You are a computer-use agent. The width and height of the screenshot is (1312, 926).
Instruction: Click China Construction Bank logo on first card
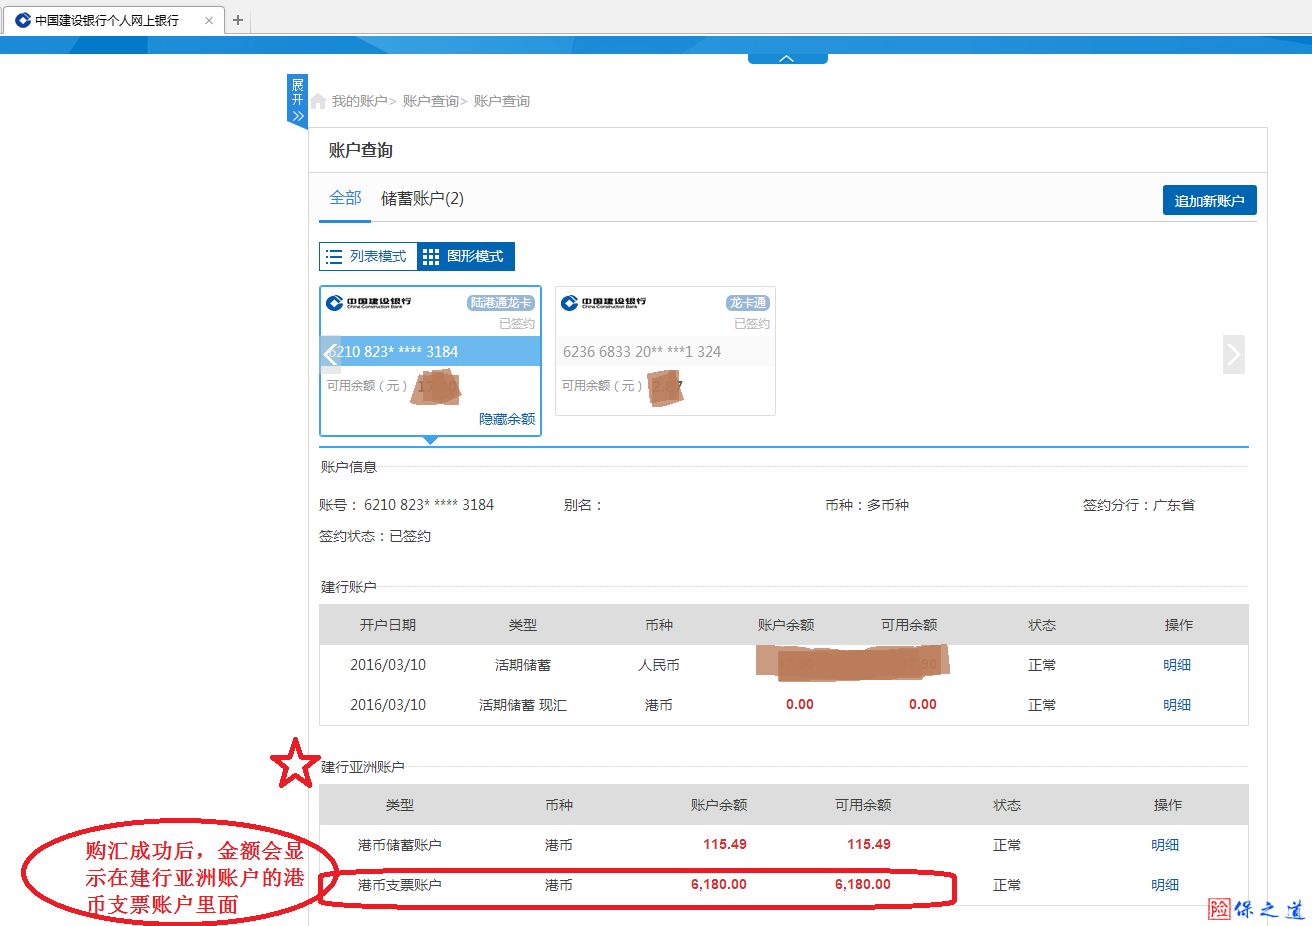pyautogui.click(x=369, y=302)
